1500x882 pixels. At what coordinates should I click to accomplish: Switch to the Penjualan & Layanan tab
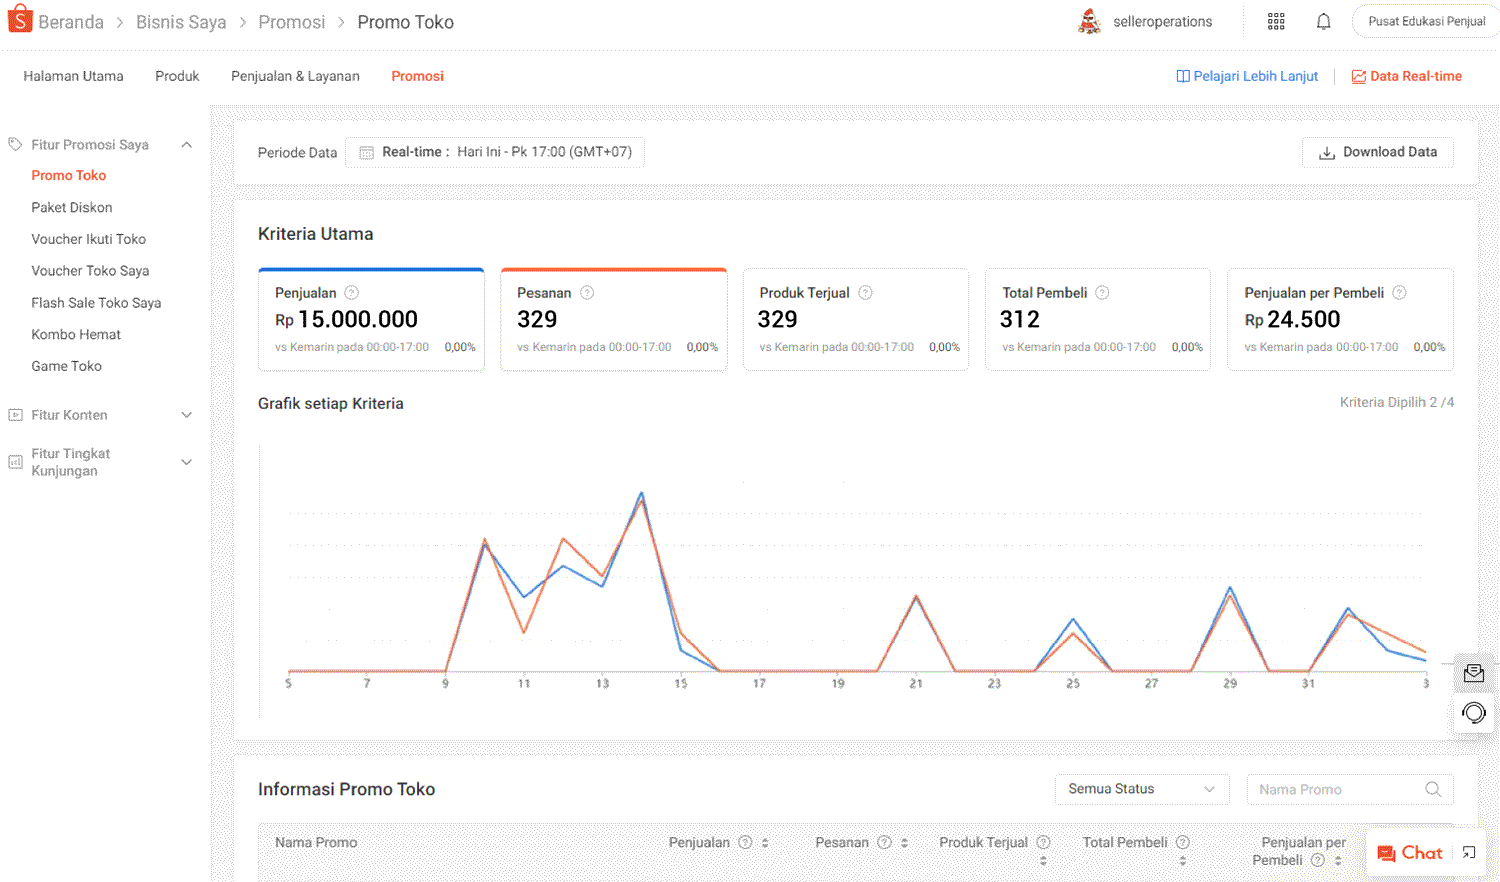[295, 76]
